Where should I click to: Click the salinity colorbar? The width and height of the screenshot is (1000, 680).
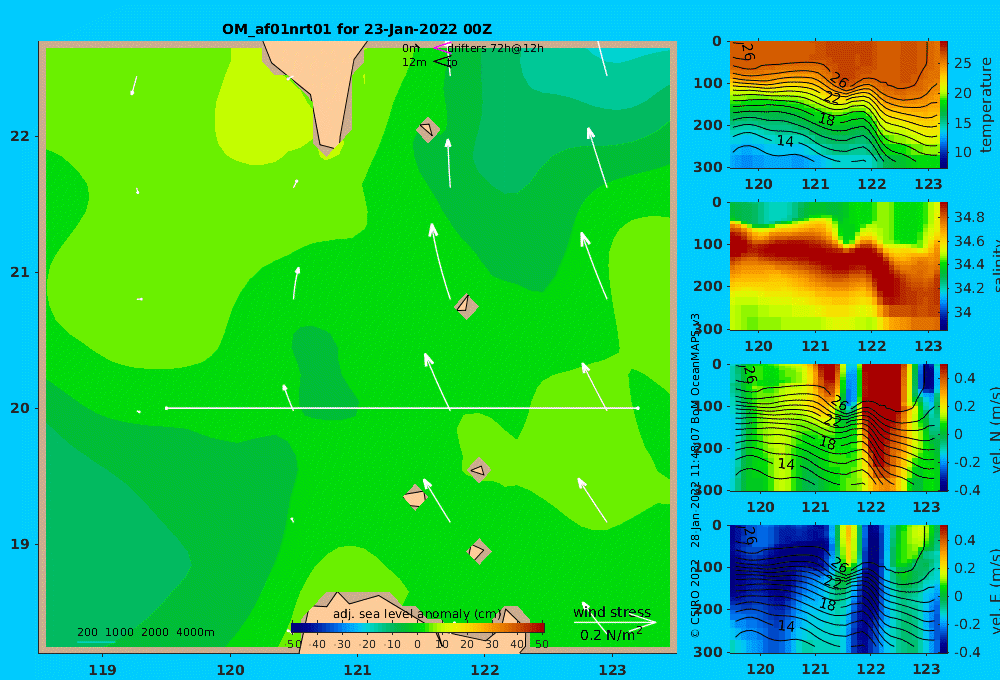coord(944,266)
